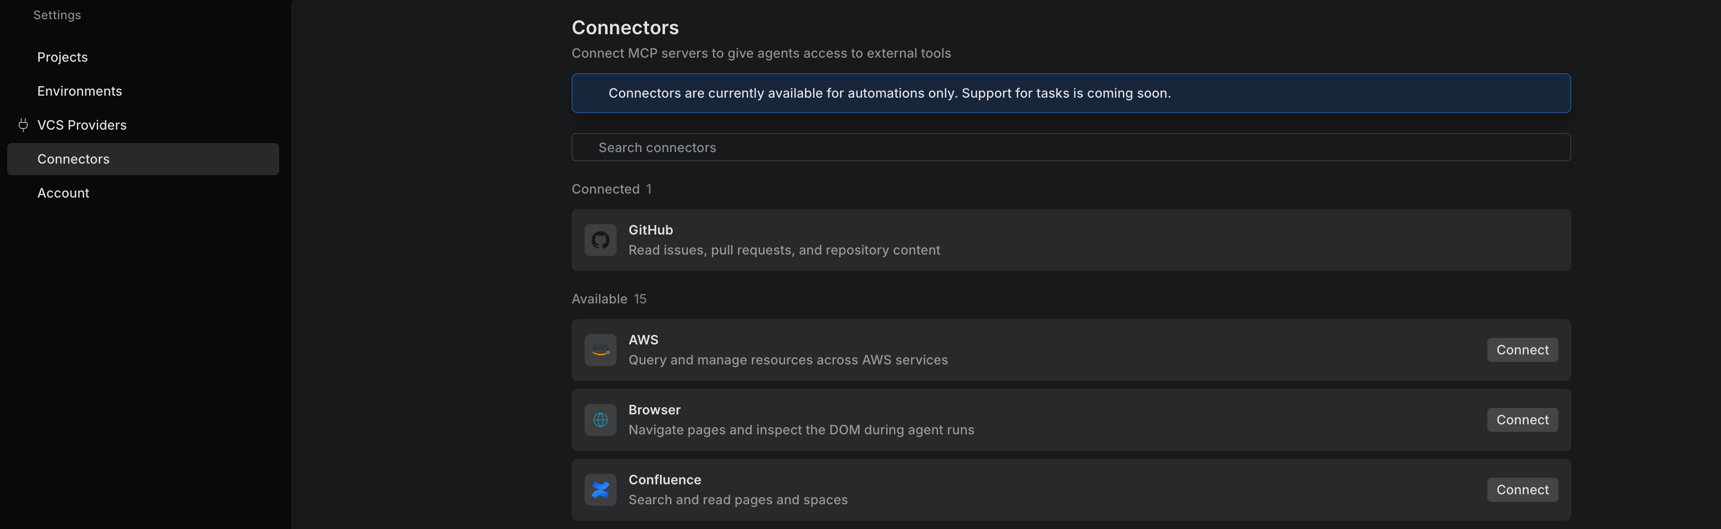Open the Account settings section
Viewport: 1721px width, 529px height.
click(x=63, y=193)
